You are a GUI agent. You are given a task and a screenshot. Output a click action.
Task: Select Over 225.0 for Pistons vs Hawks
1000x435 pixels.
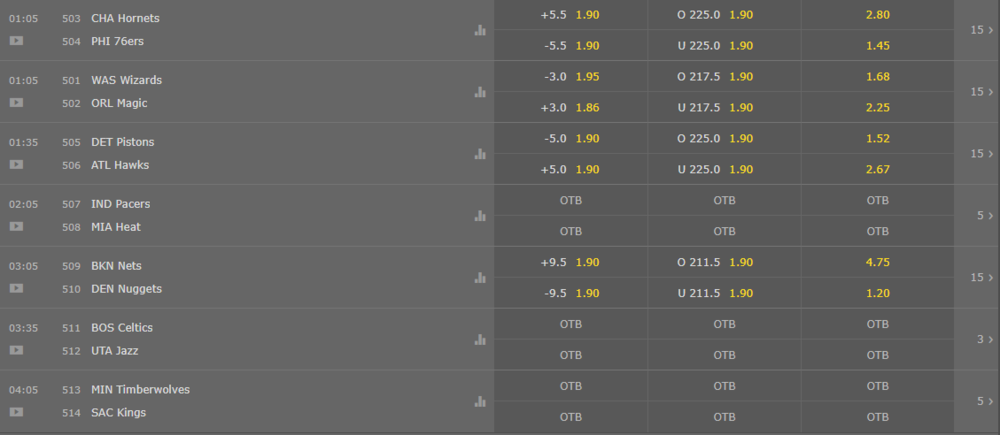point(724,138)
